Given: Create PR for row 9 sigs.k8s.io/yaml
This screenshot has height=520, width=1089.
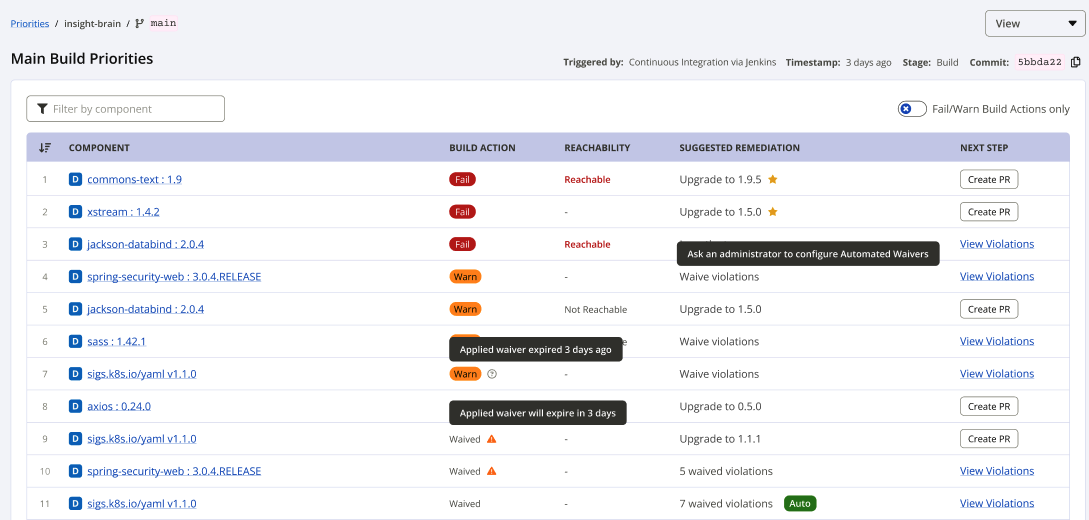Looking at the screenshot, I should click(989, 439).
